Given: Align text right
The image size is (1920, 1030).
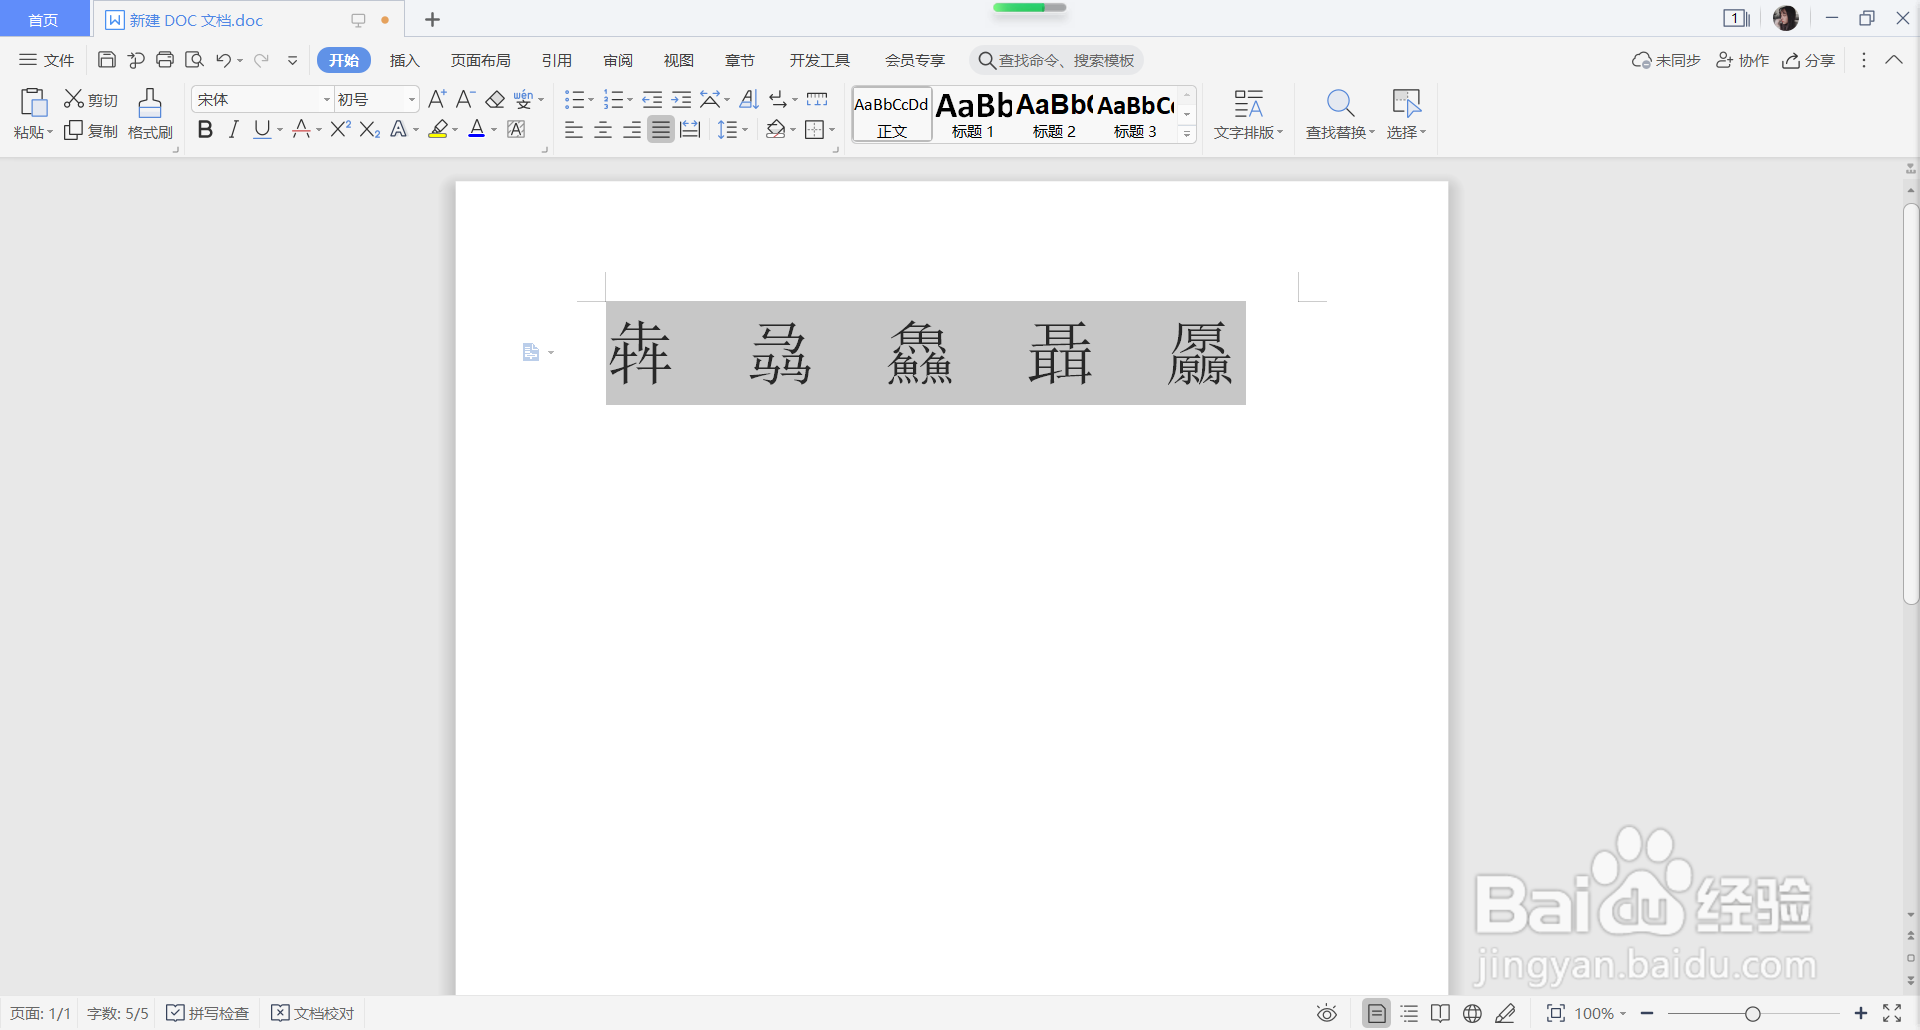Looking at the screenshot, I should coord(632,129).
